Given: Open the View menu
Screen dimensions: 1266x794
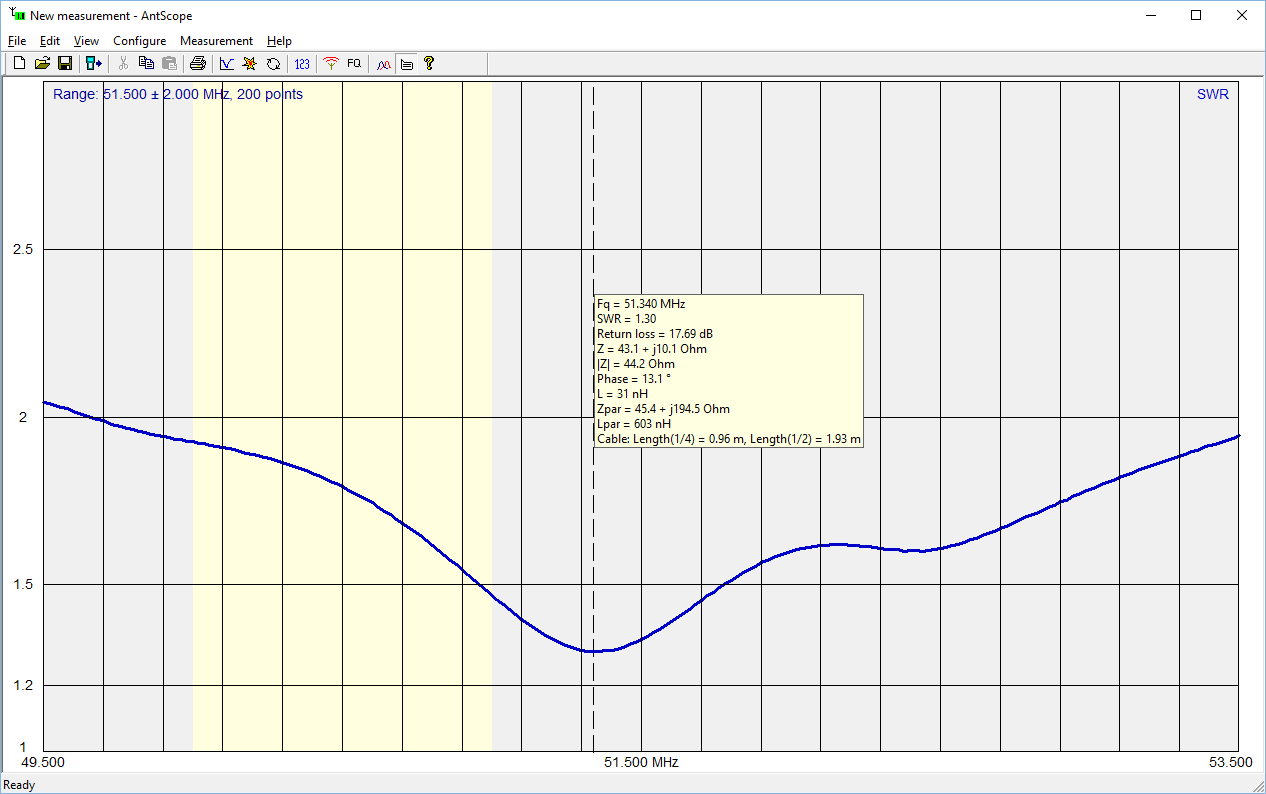Looking at the screenshot, I should pyautogui.click(x=86, y=41).
